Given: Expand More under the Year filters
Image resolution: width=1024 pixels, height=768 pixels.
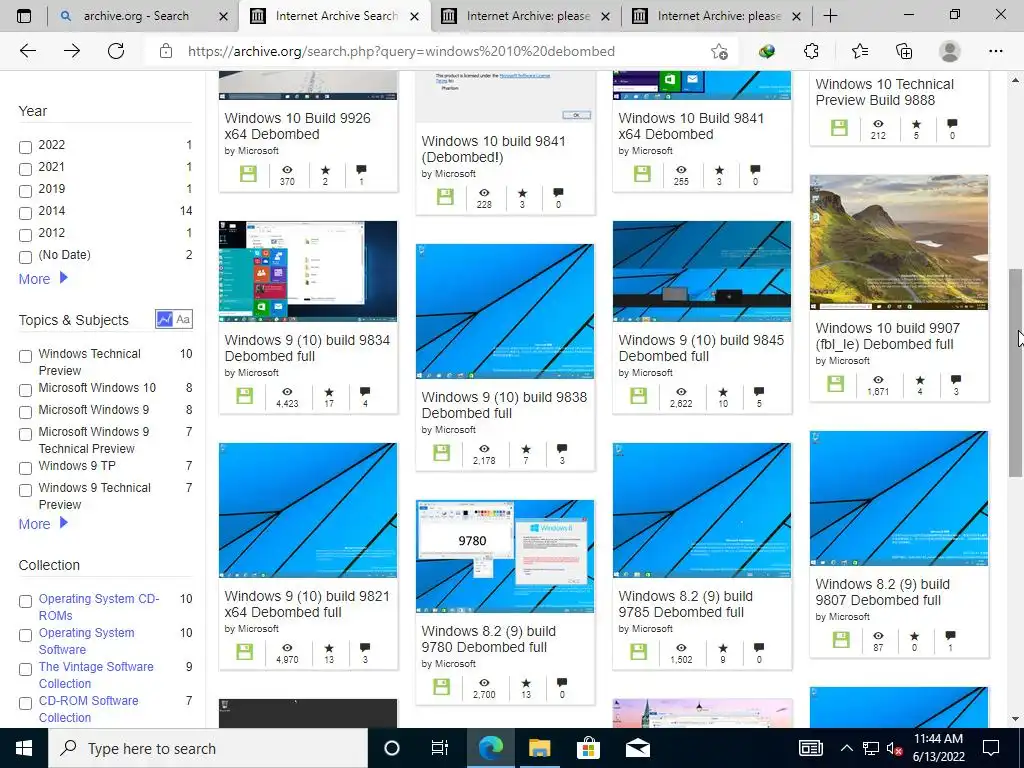Looking at the screenshot, I should pos(43,279).
